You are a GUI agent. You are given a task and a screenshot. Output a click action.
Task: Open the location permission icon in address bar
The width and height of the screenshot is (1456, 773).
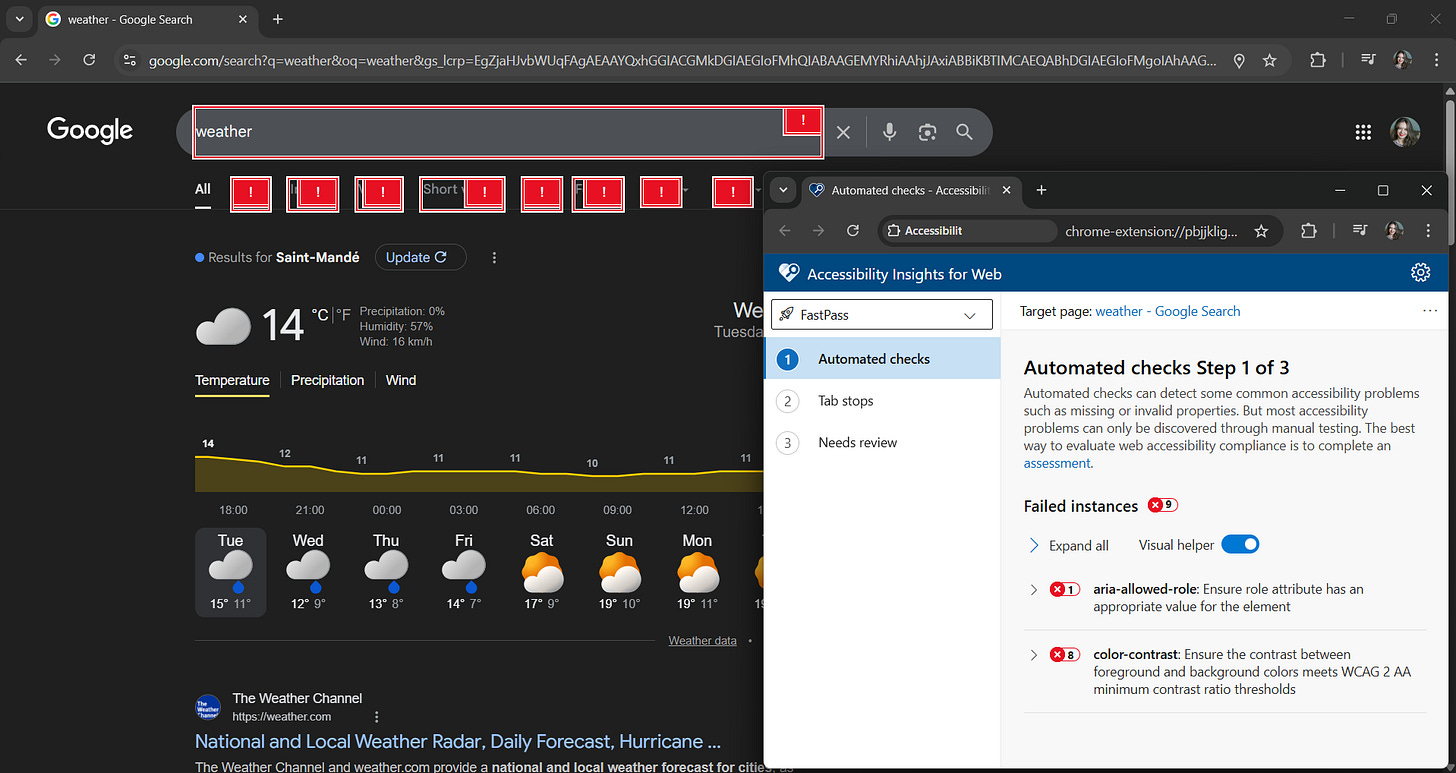[1239, 60]
